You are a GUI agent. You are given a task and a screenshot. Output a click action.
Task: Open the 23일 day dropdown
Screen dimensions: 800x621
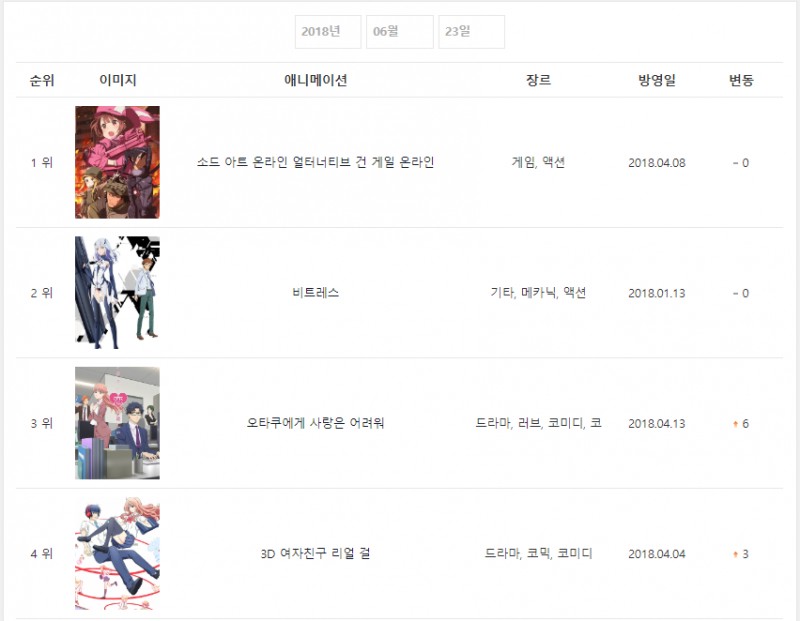(472, 32)
